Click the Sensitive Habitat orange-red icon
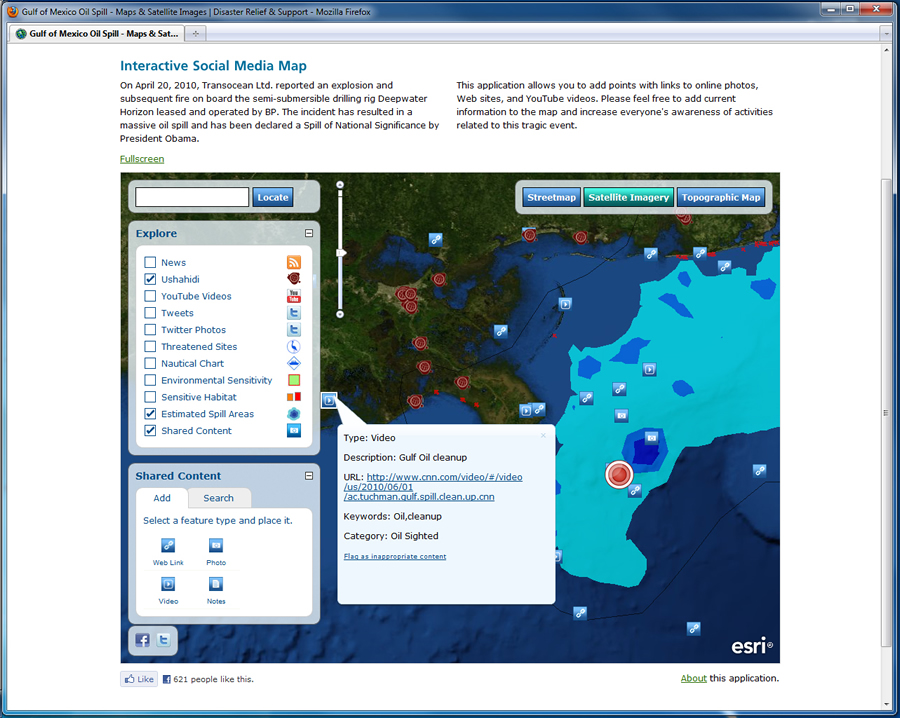 click(x=294, y=397)
